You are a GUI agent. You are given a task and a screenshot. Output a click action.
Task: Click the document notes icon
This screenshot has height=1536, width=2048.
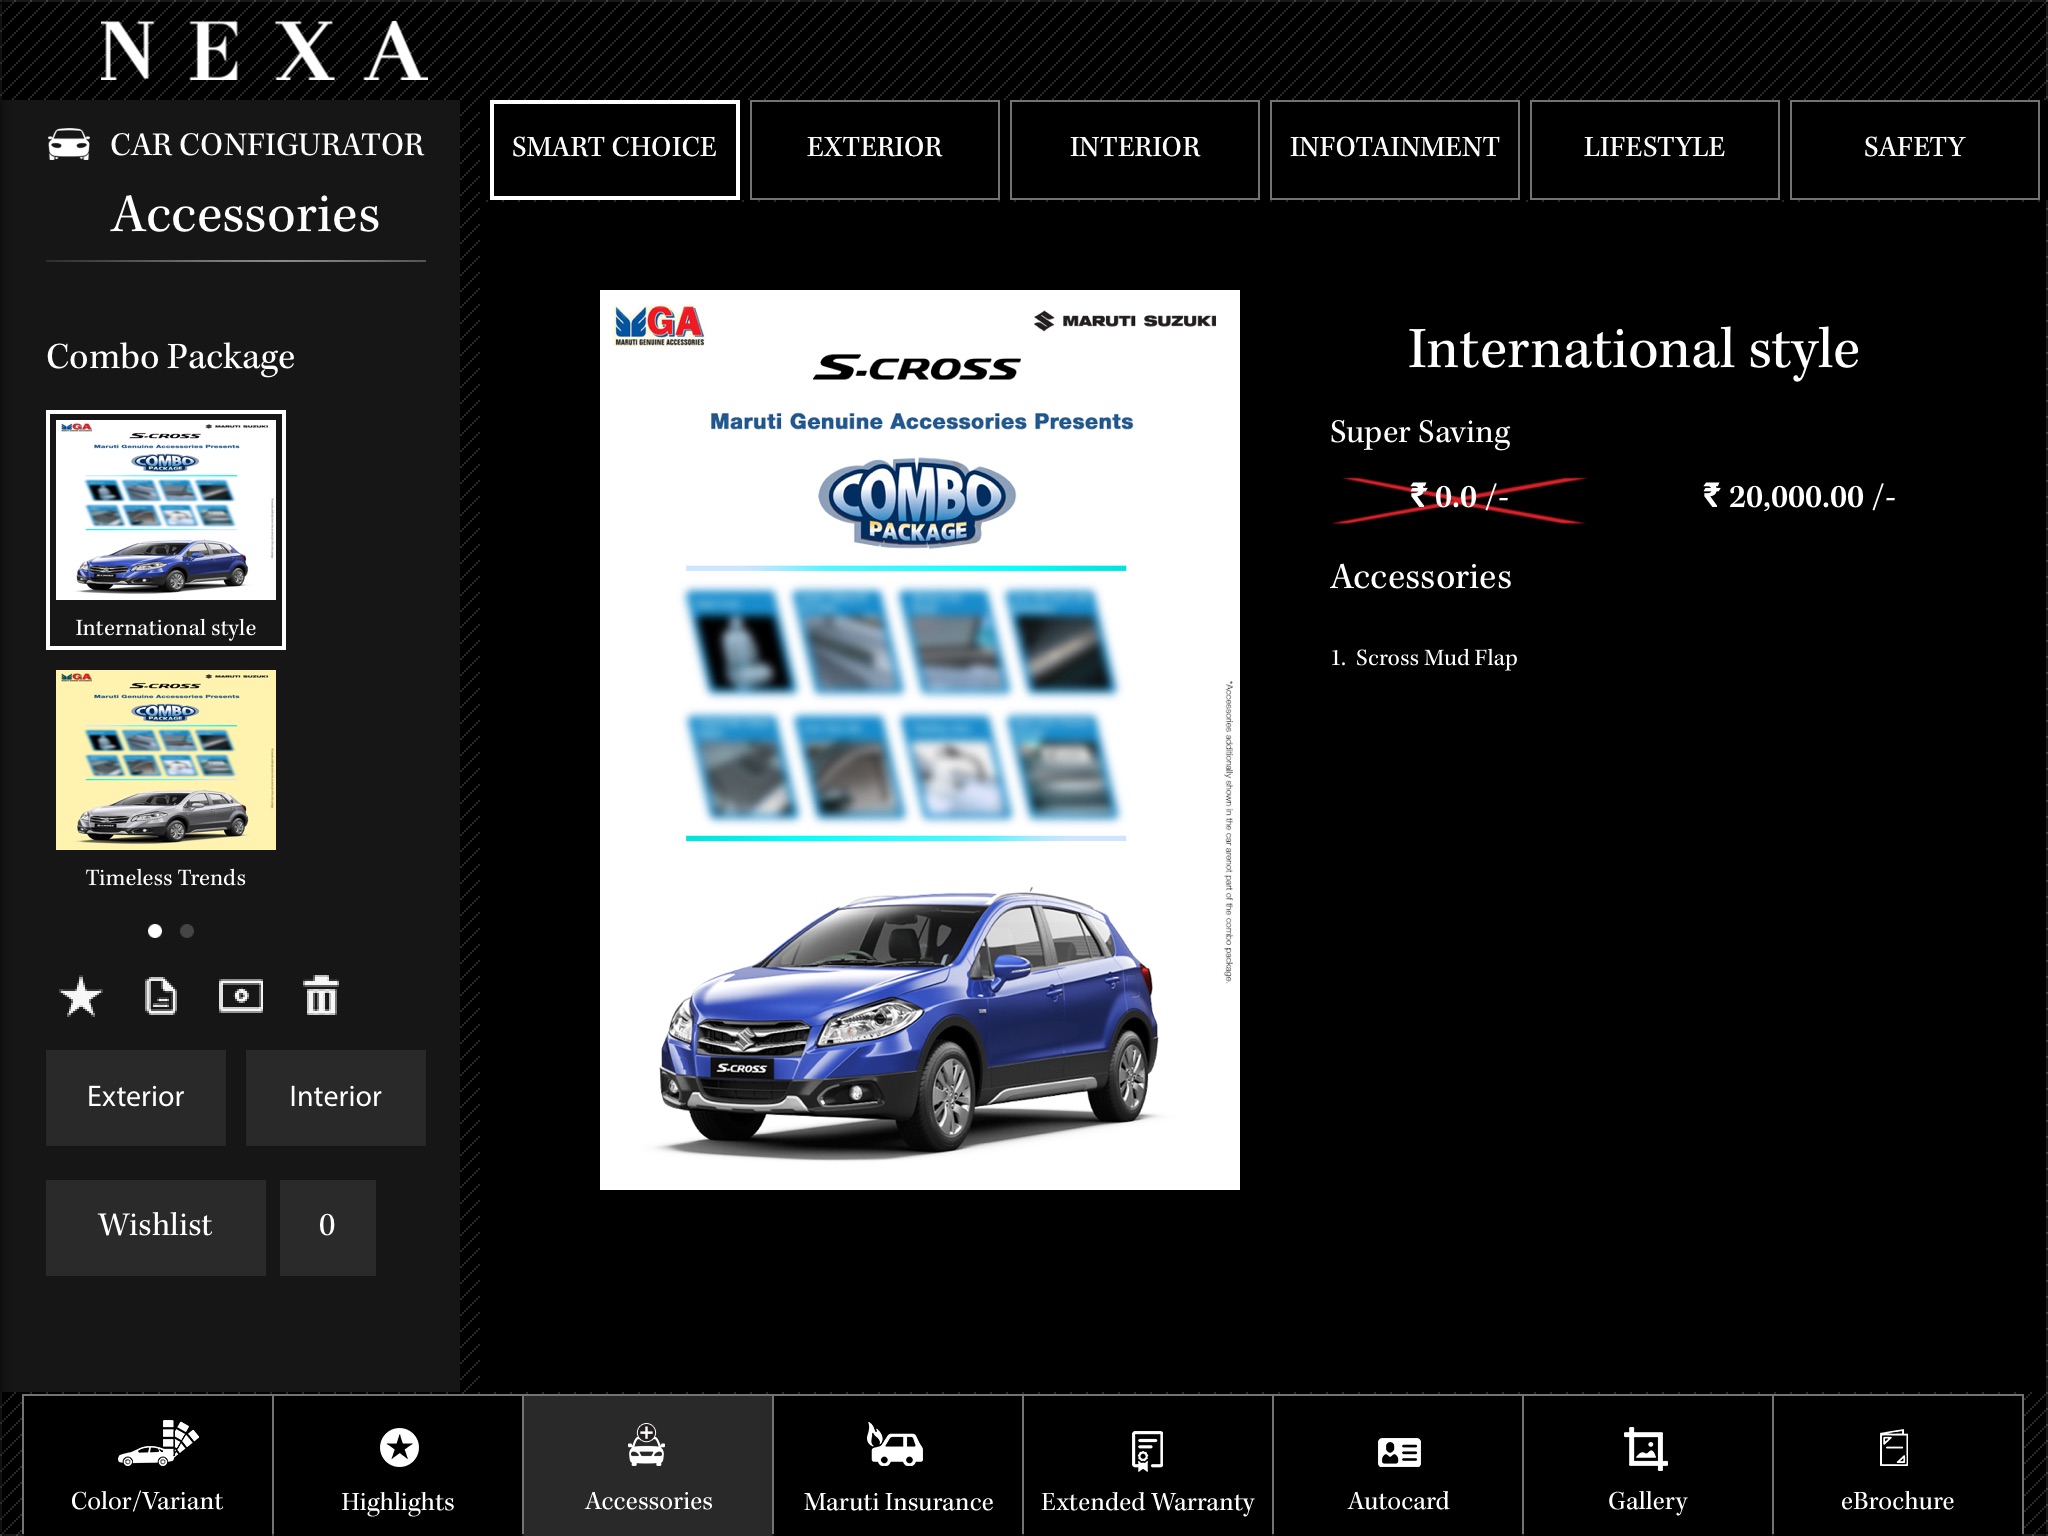click(161, 996)
